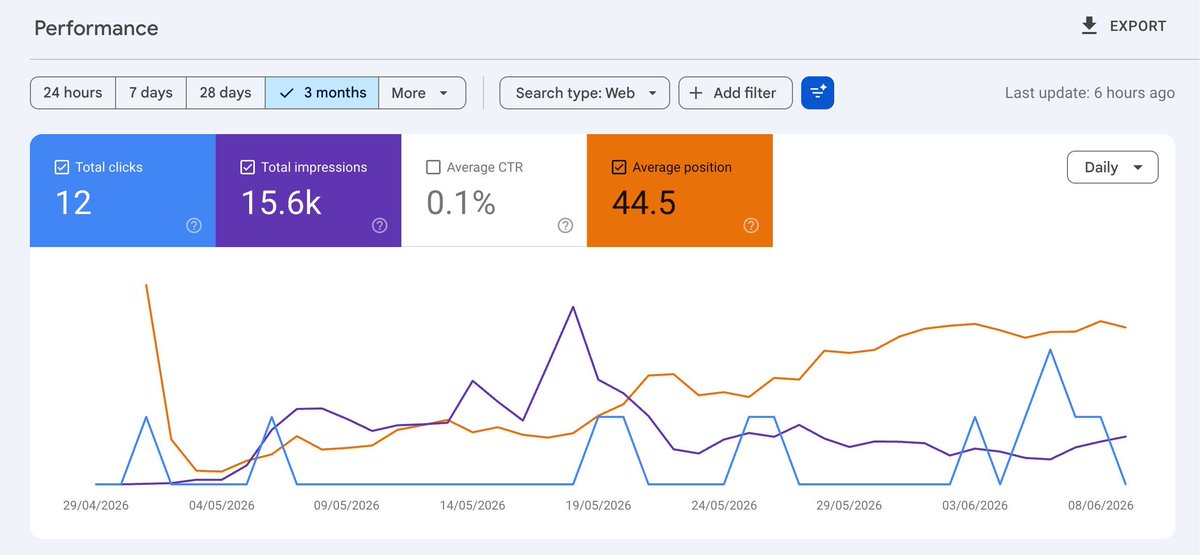Viewport: 1200px width, 555px height.
Task: Uncheck the Total clicks checkbox
Action: (62, 167)
